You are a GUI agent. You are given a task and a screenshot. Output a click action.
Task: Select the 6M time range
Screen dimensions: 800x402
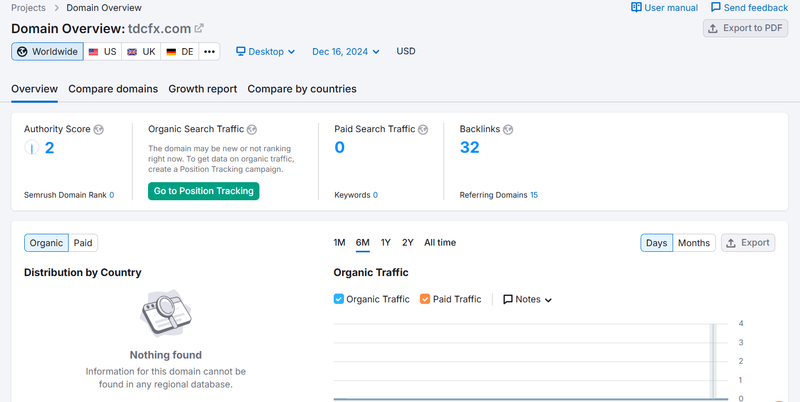[363, 242]
